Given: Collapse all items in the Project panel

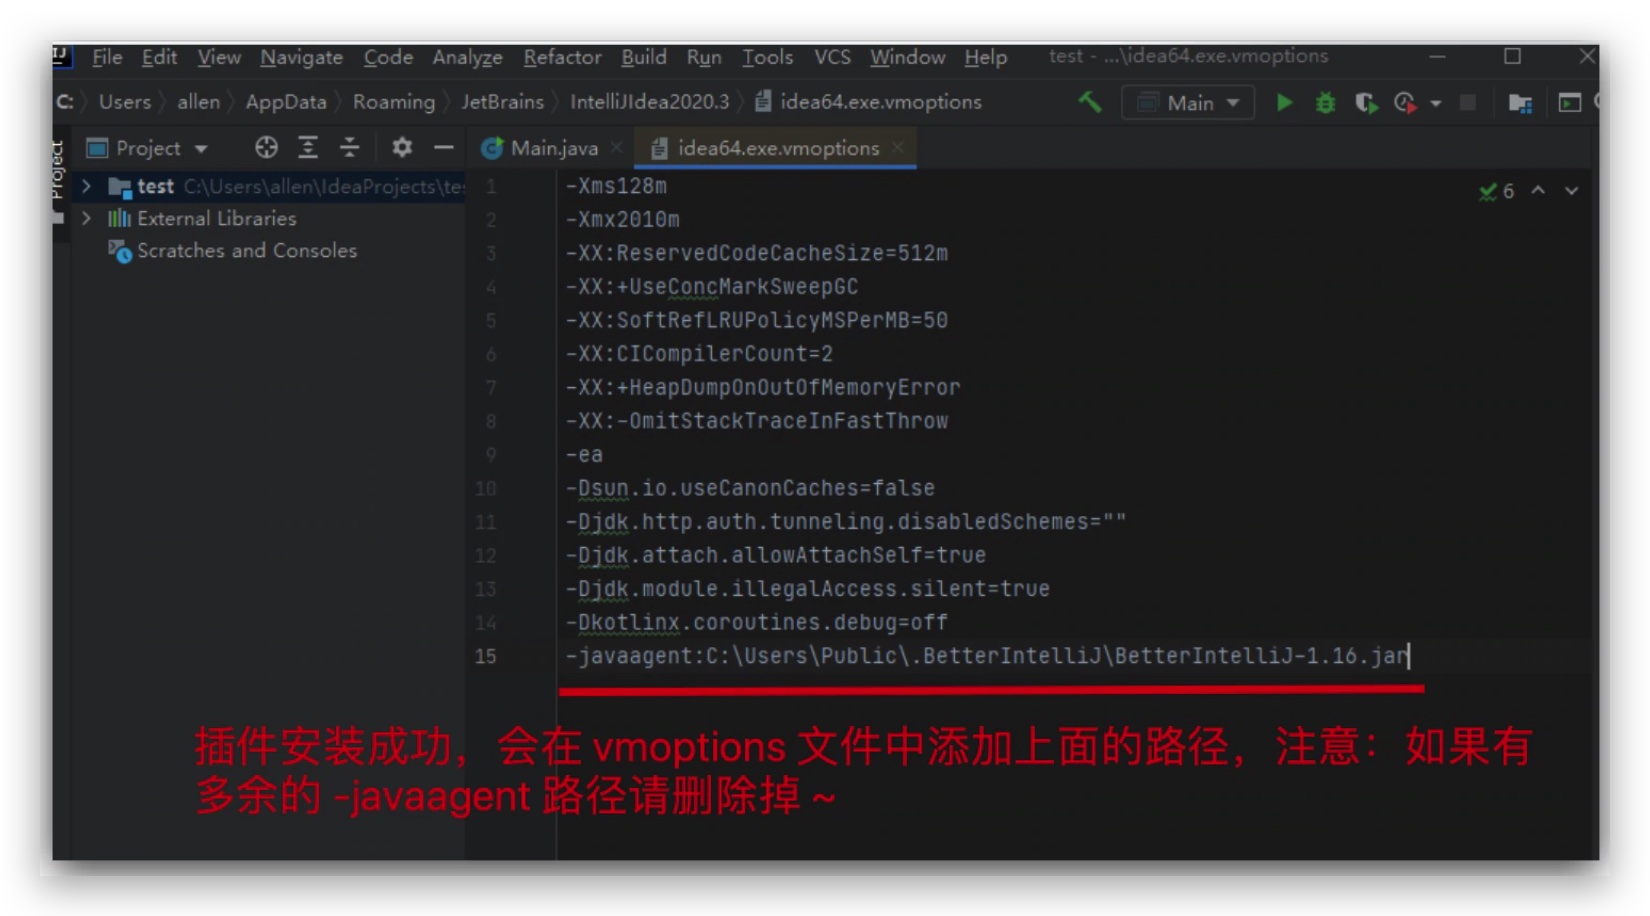Looking at the screenshot, I should click(x=349, y=148).
